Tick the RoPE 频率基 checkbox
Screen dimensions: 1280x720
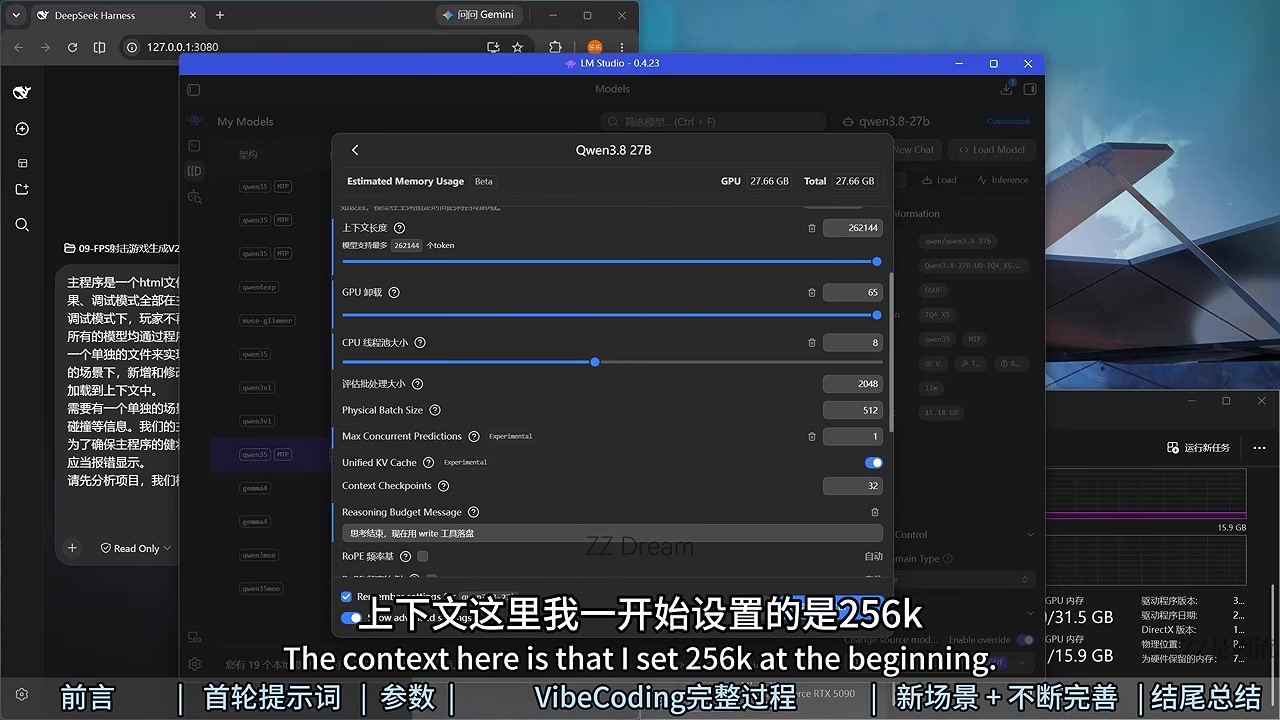[423, 556]
